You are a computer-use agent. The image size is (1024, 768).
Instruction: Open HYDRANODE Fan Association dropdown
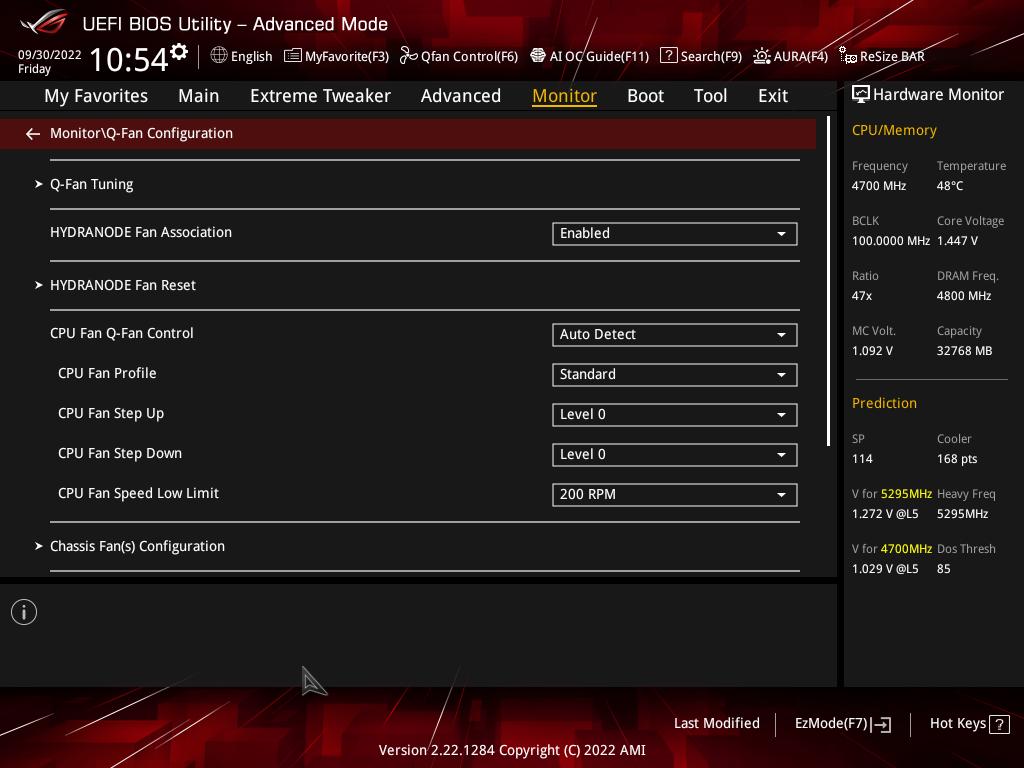point(675,234)
